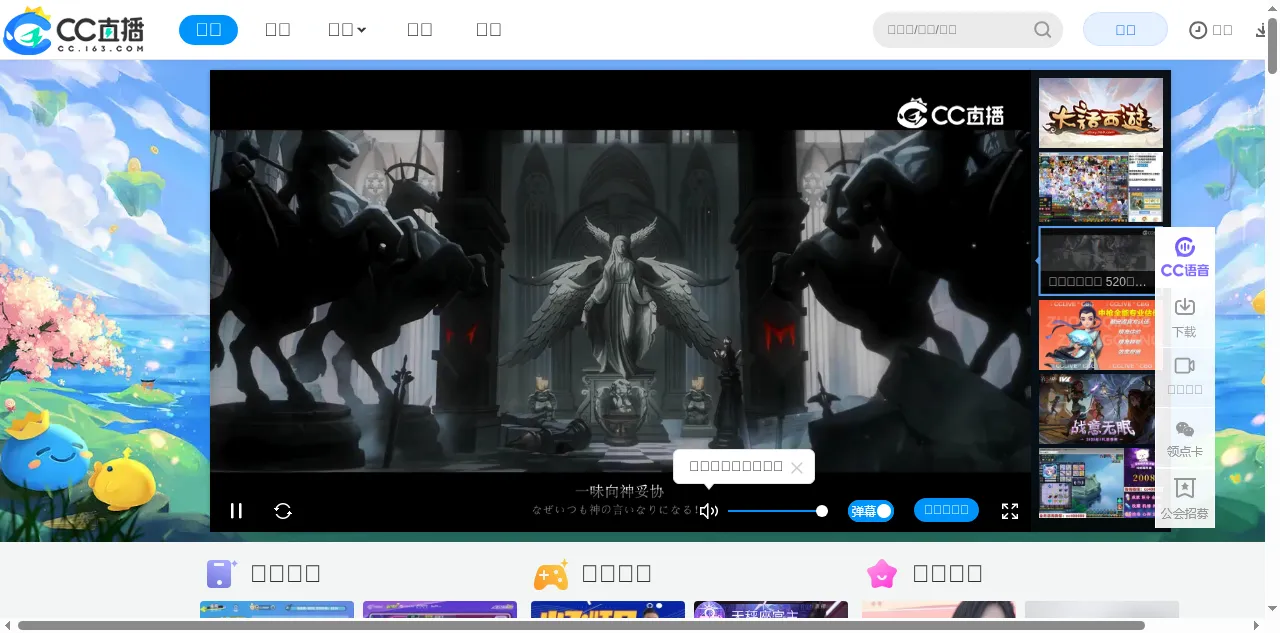Select the bottom playlist thumbnail showing 2008
Viewport: 1280px width, 633px height.
point(1097,483)
